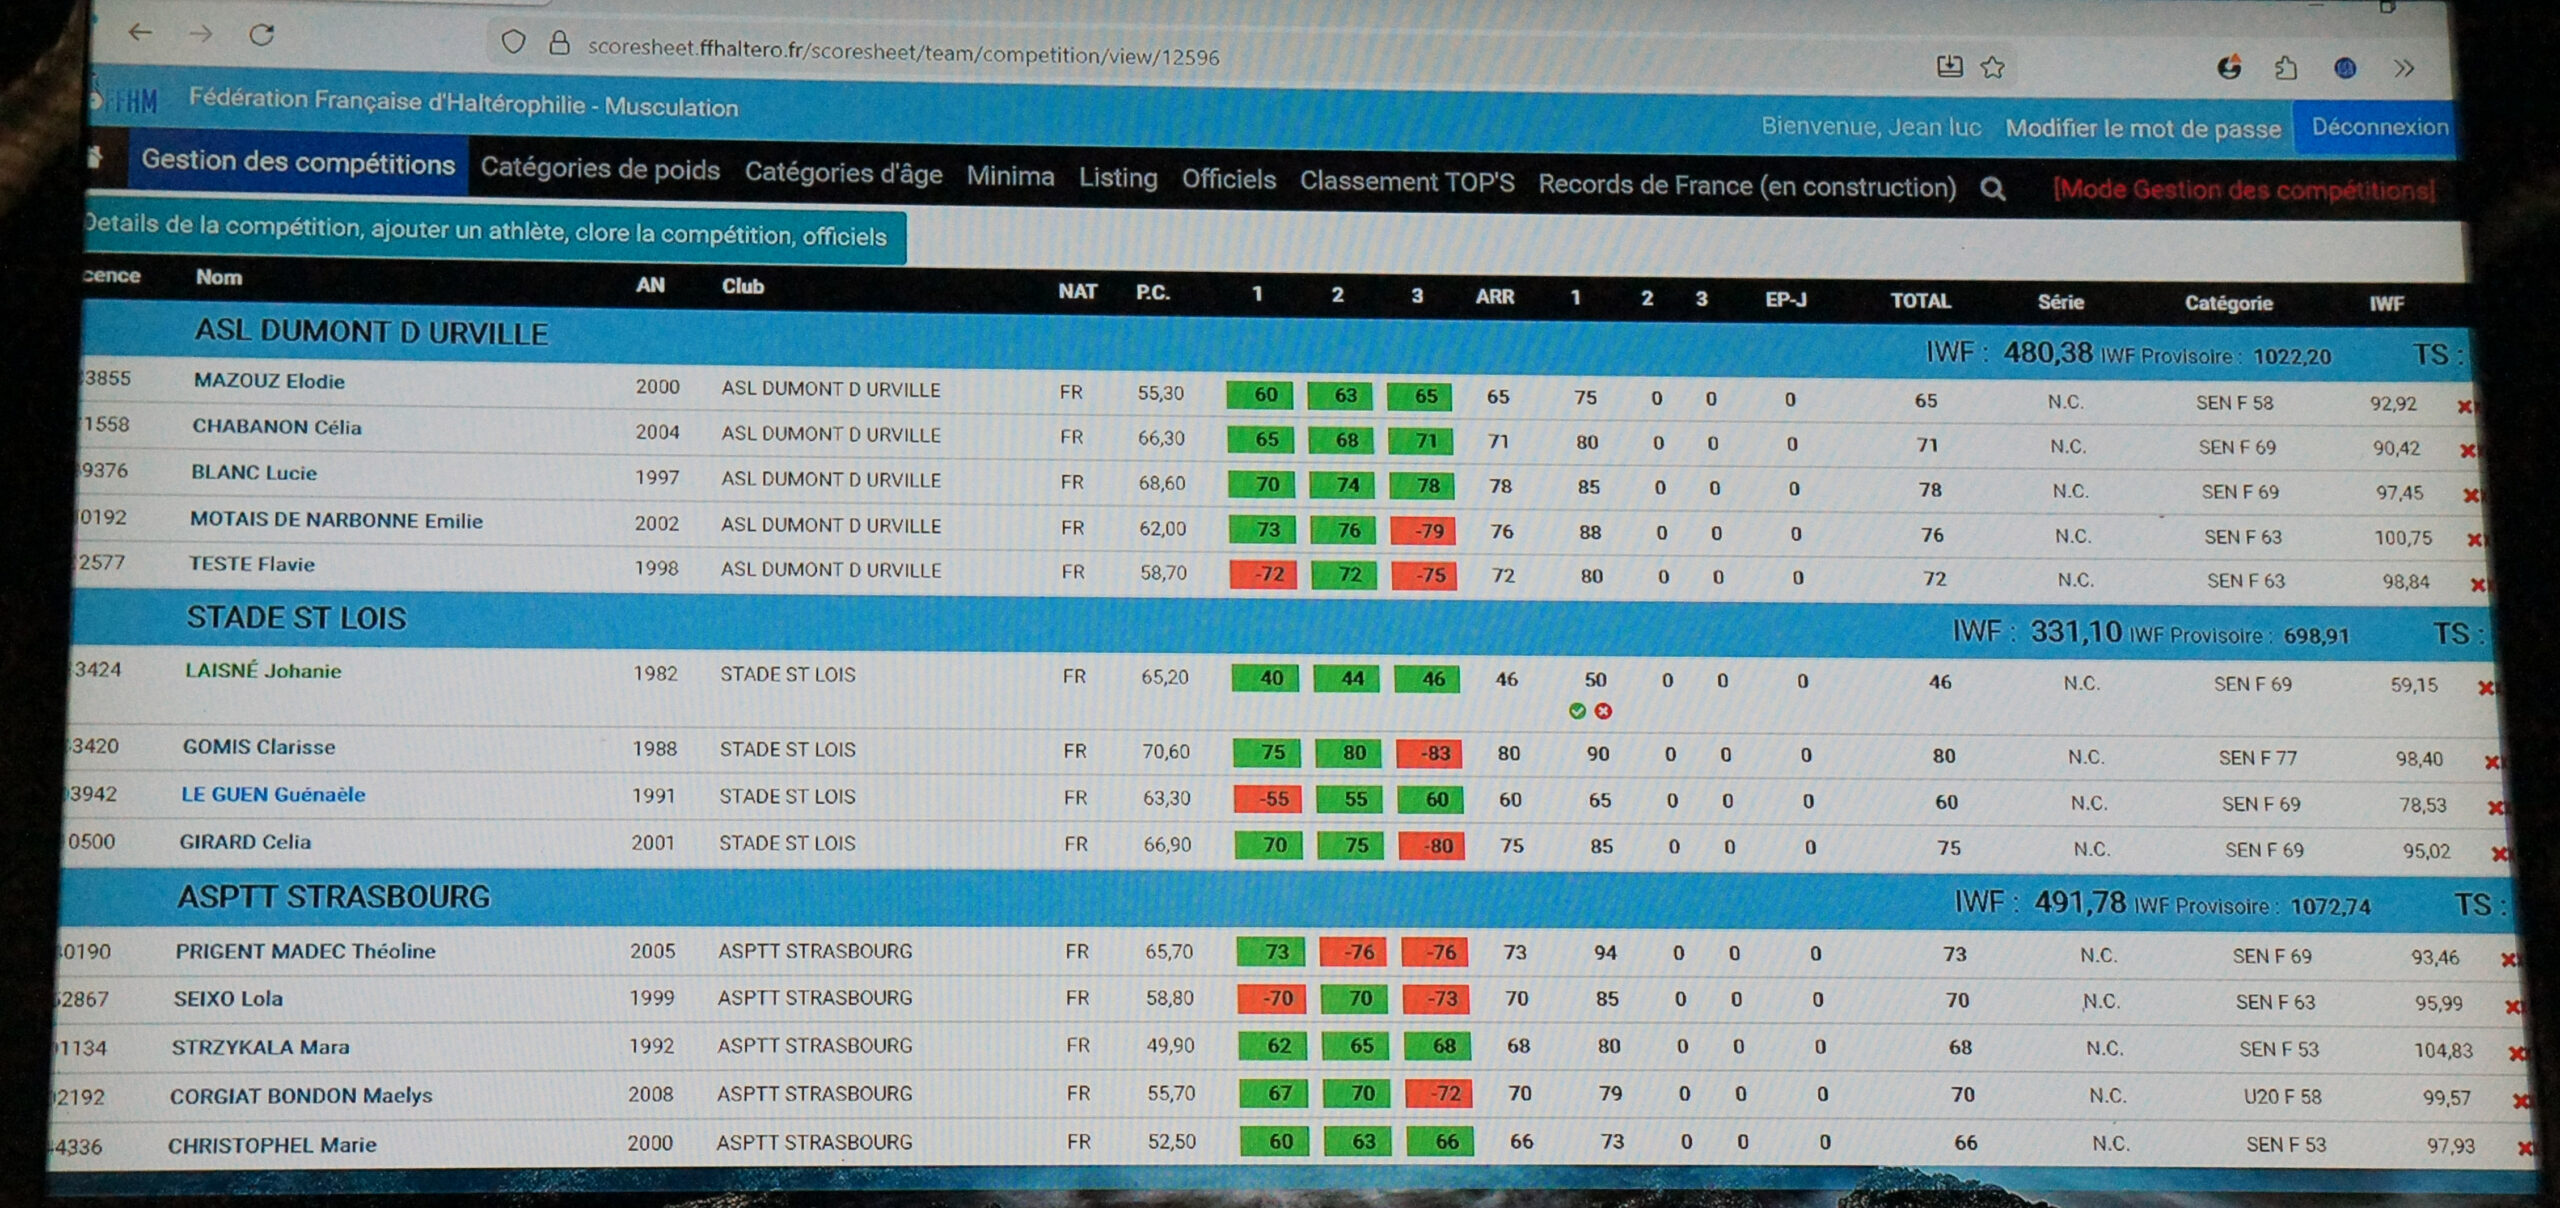Click Modifier le mot de passe link
This screenshot has height=1208, width=2560.
pyautogui.click(x=2142, y=128)
